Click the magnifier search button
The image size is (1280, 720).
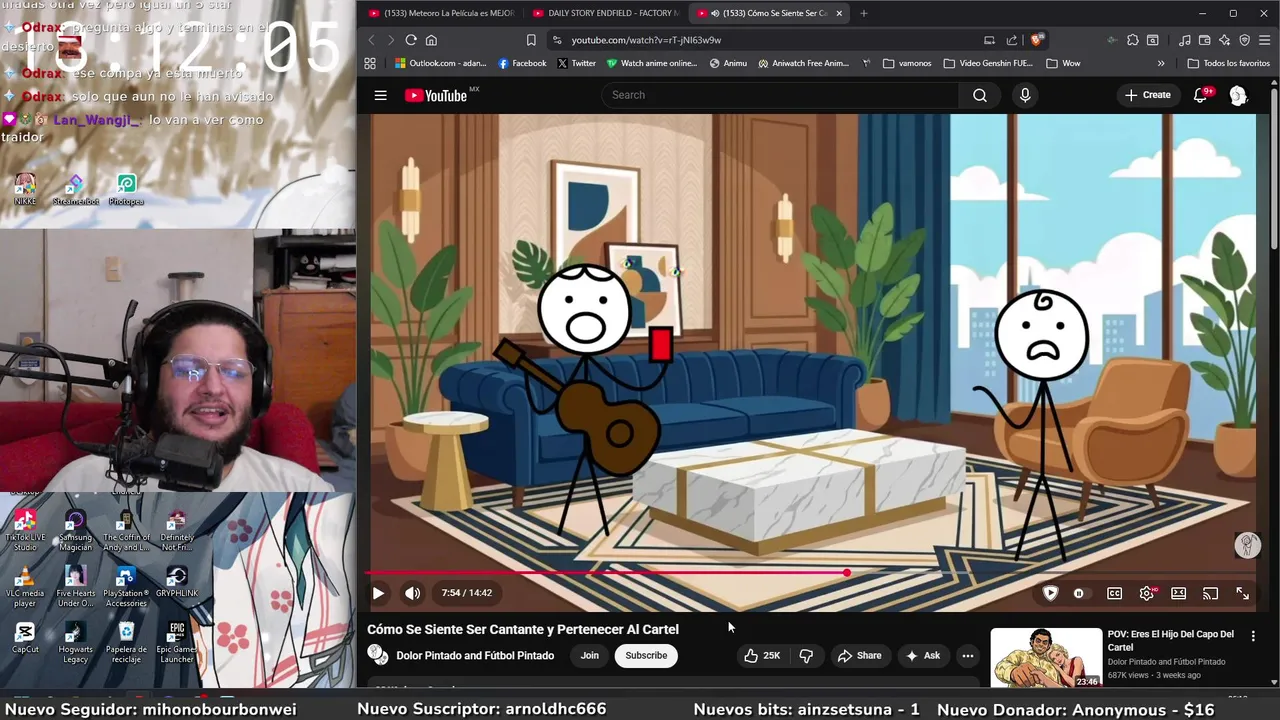pos(980,95)
